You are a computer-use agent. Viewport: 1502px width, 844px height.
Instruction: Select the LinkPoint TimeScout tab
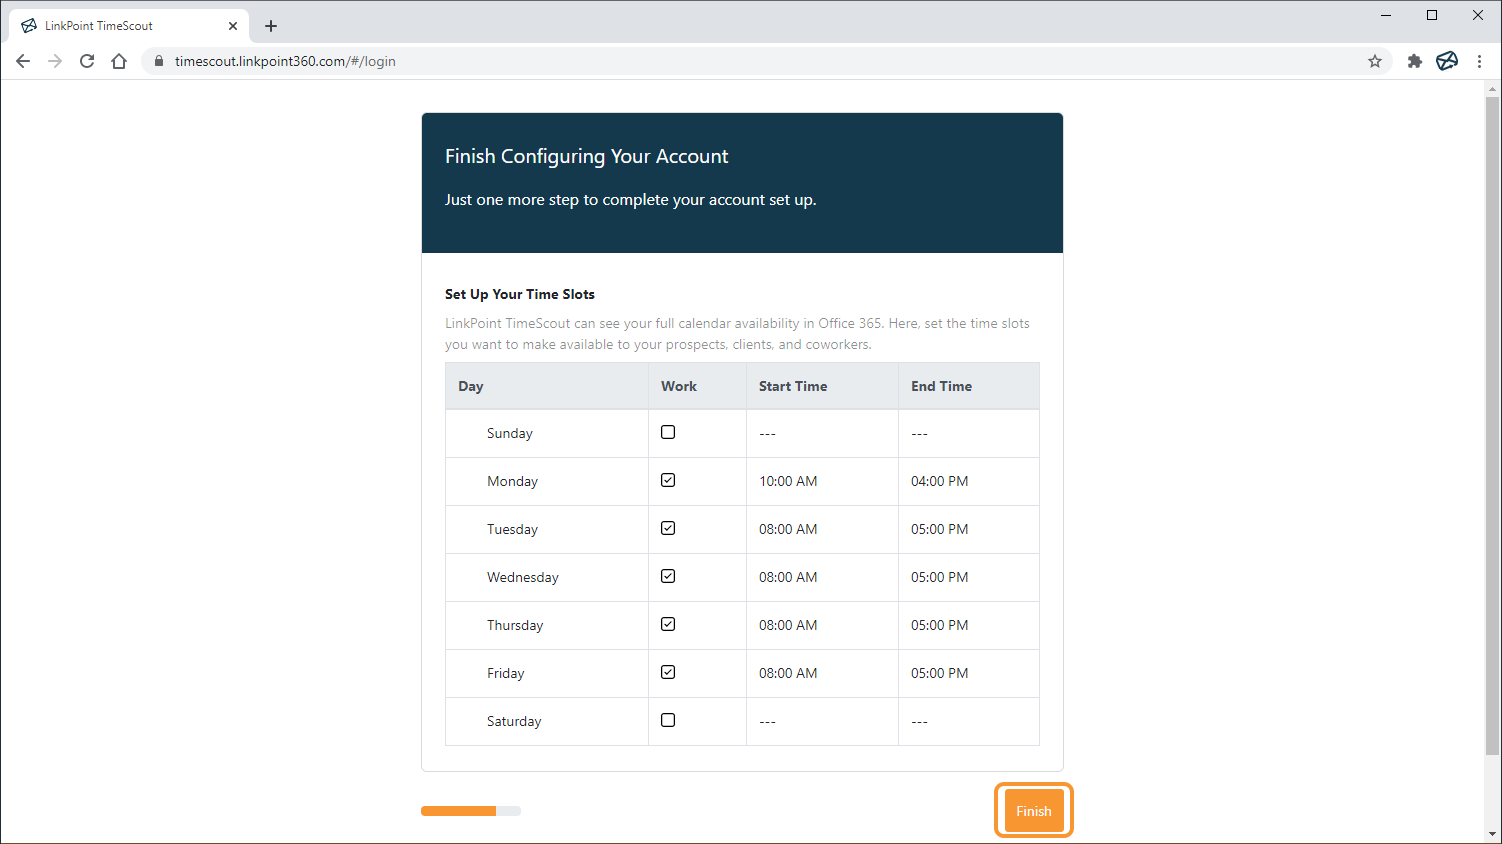(128, 26)
